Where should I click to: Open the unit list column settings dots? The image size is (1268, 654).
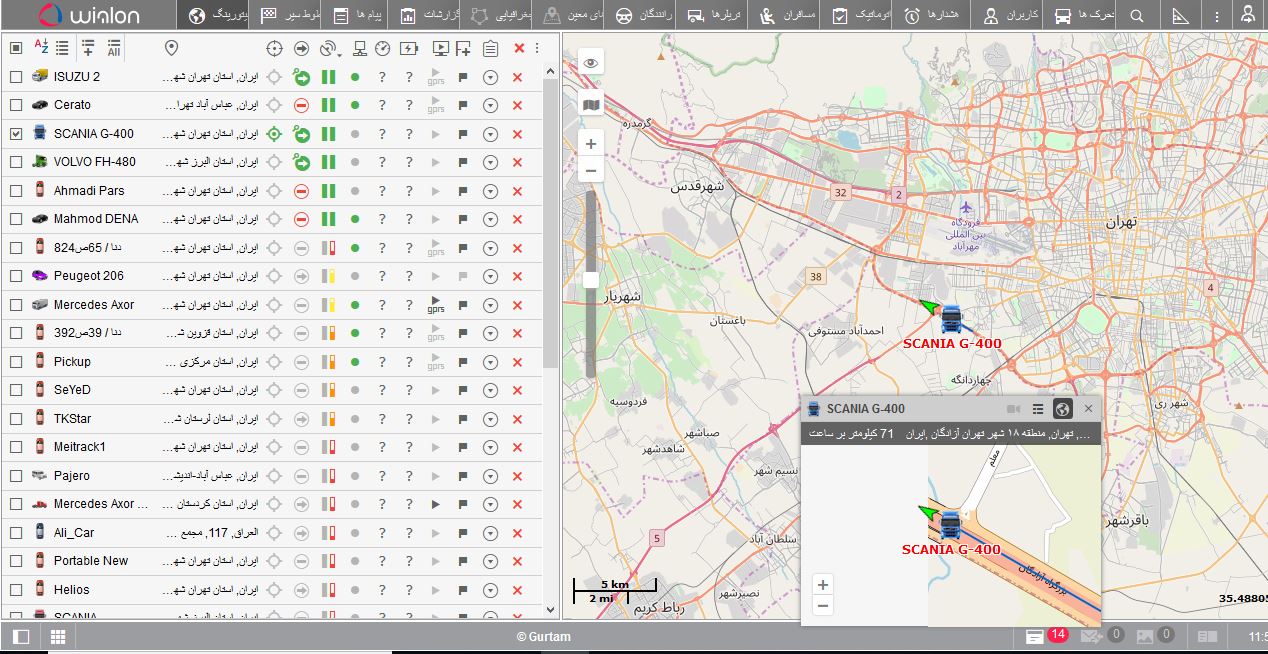[537, 48]
